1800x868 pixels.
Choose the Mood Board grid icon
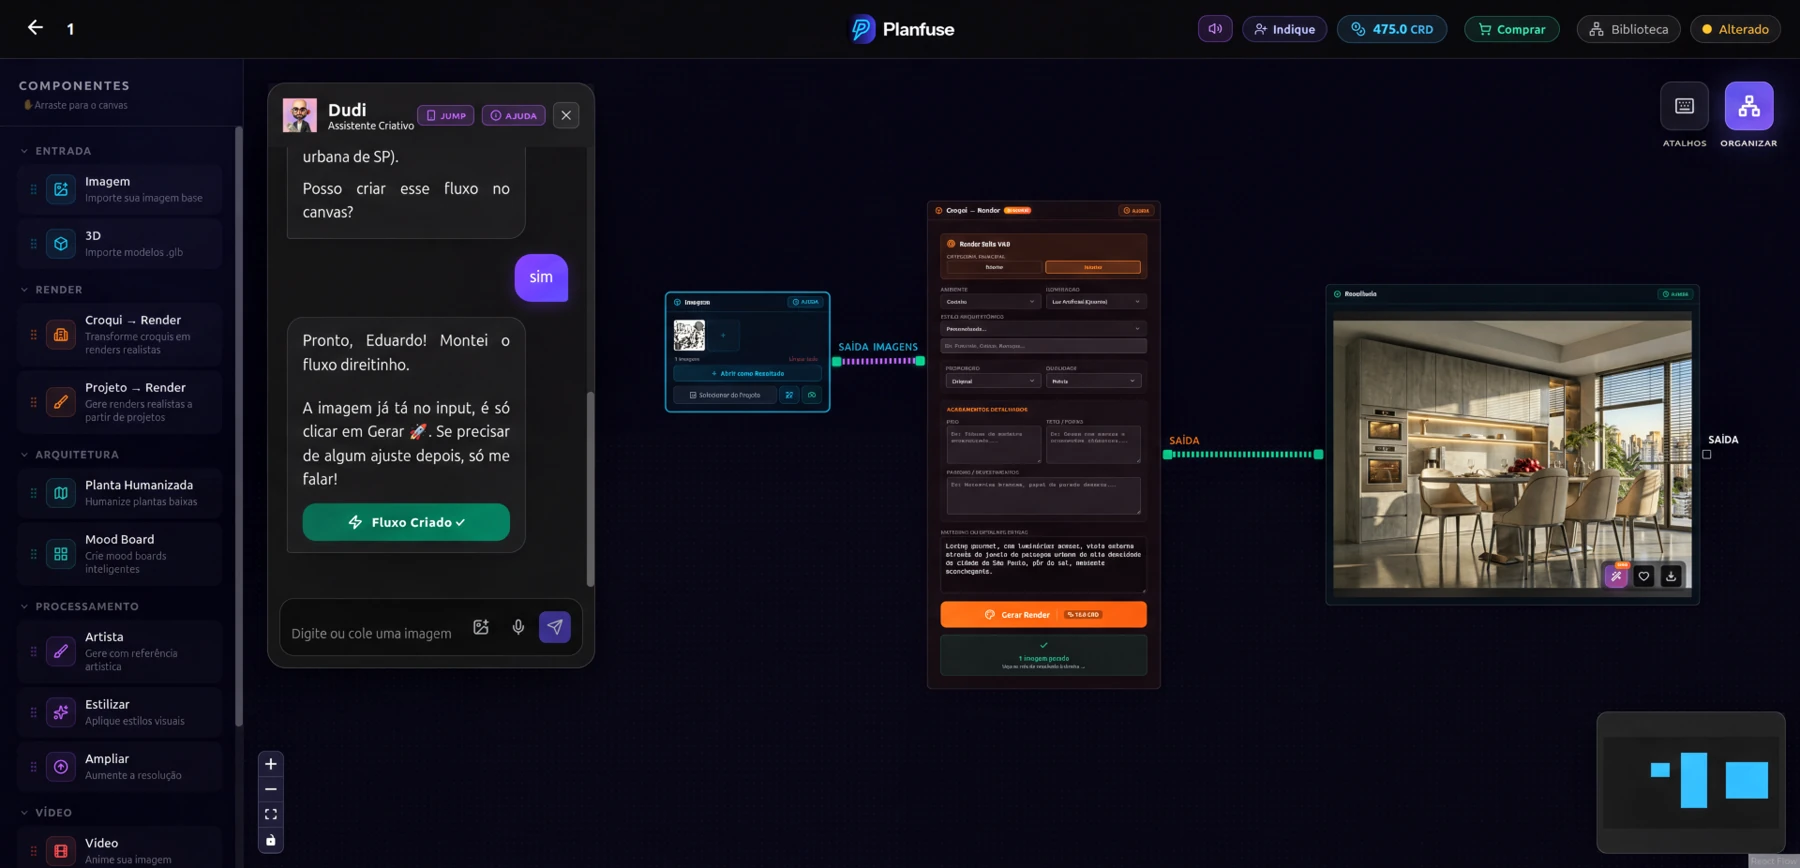tap(61, 553)
